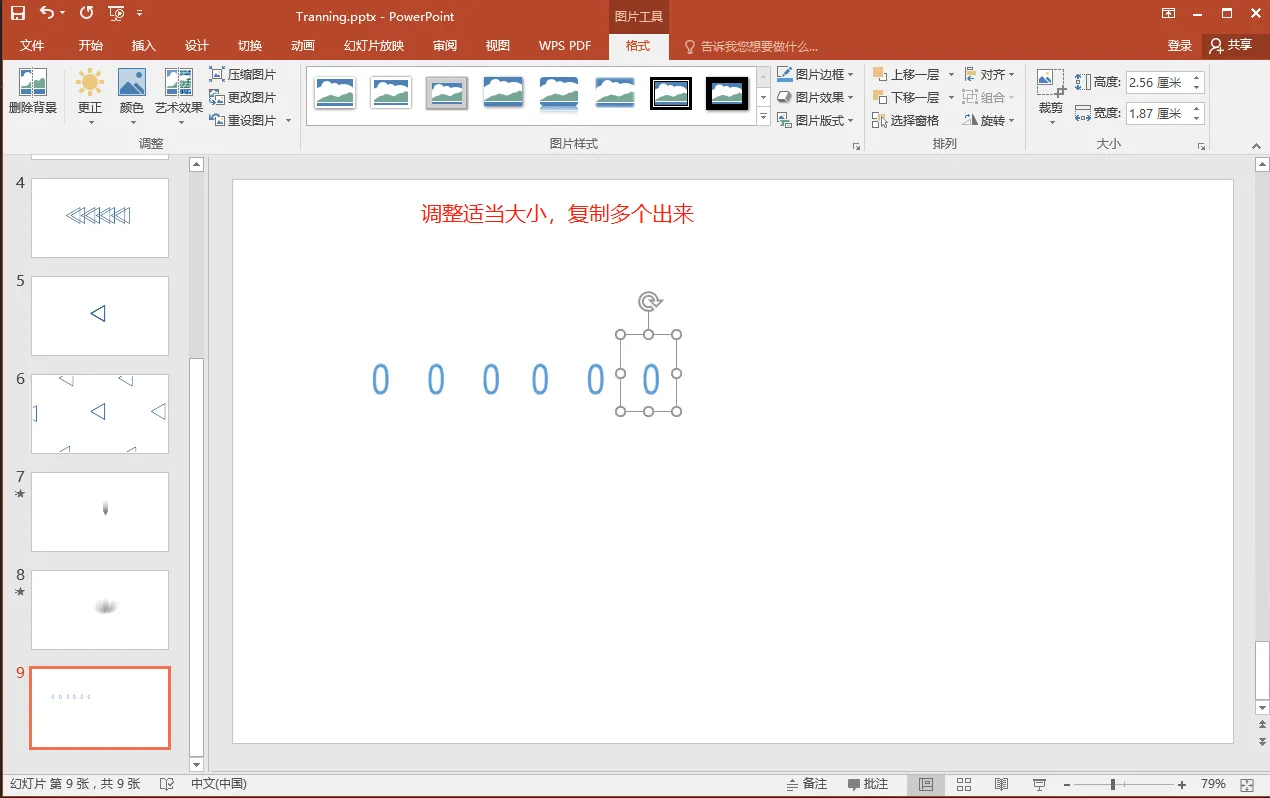1270x798 pixels.
Task: Open the Selection Pane (选择窗格)
Action: coord(906,120)
